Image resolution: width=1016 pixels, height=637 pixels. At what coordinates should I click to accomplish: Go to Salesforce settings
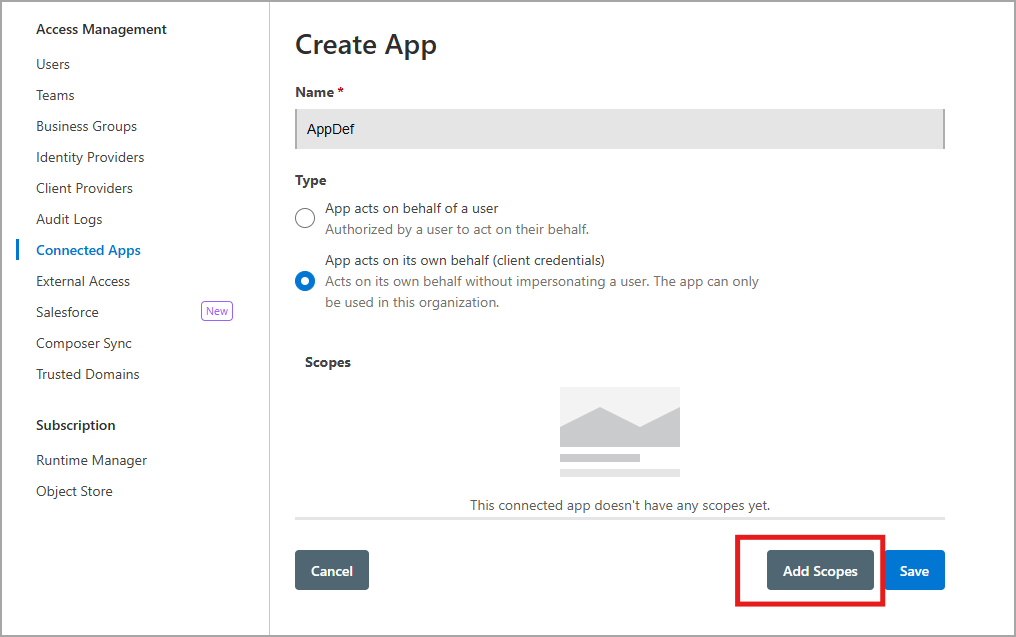tap(67, 312)
